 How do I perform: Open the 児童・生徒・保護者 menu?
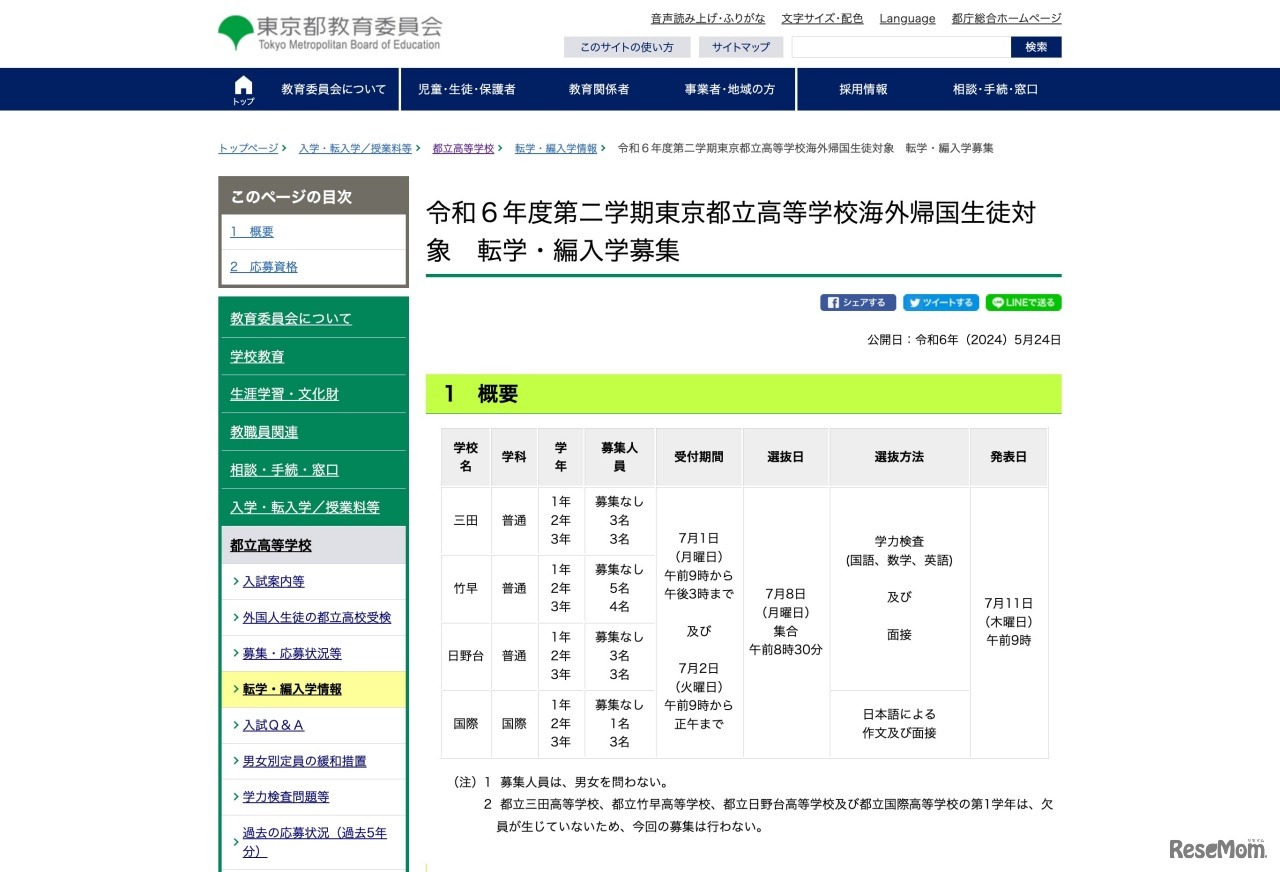tap(466, 88)
